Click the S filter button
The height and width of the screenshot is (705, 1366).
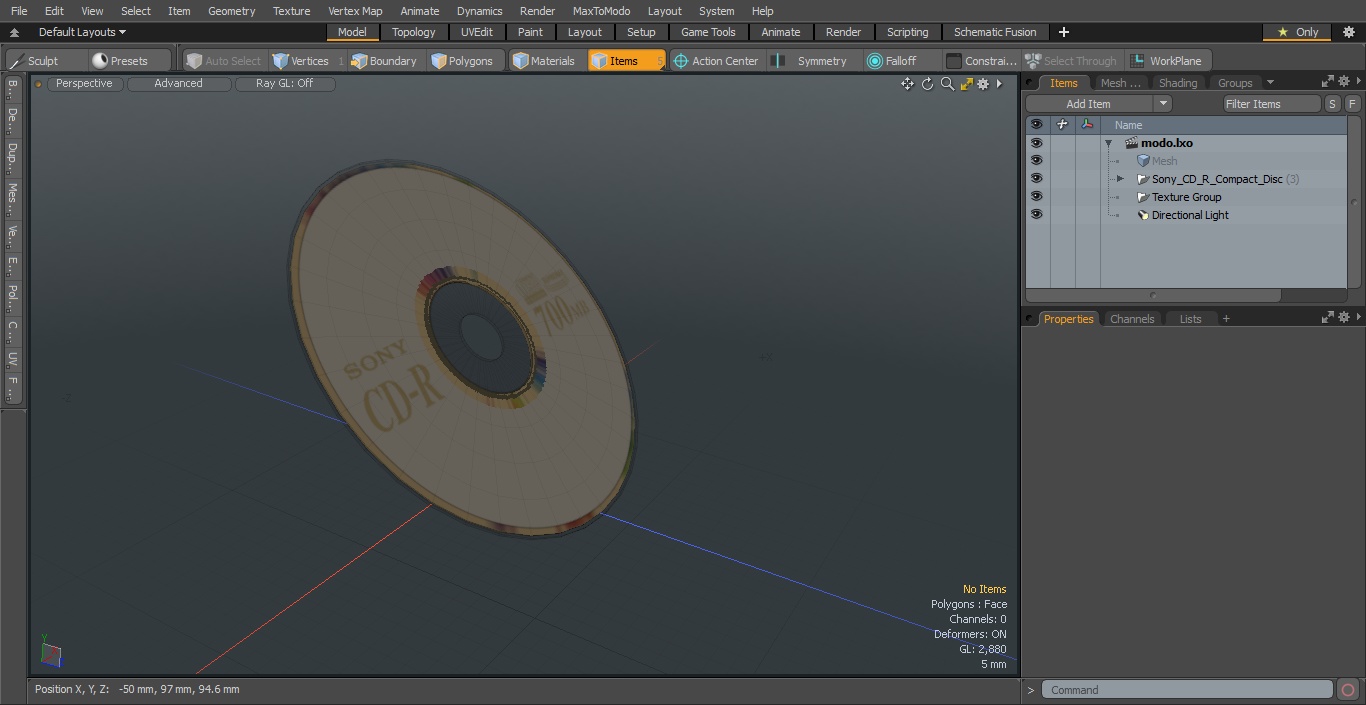1333,104
